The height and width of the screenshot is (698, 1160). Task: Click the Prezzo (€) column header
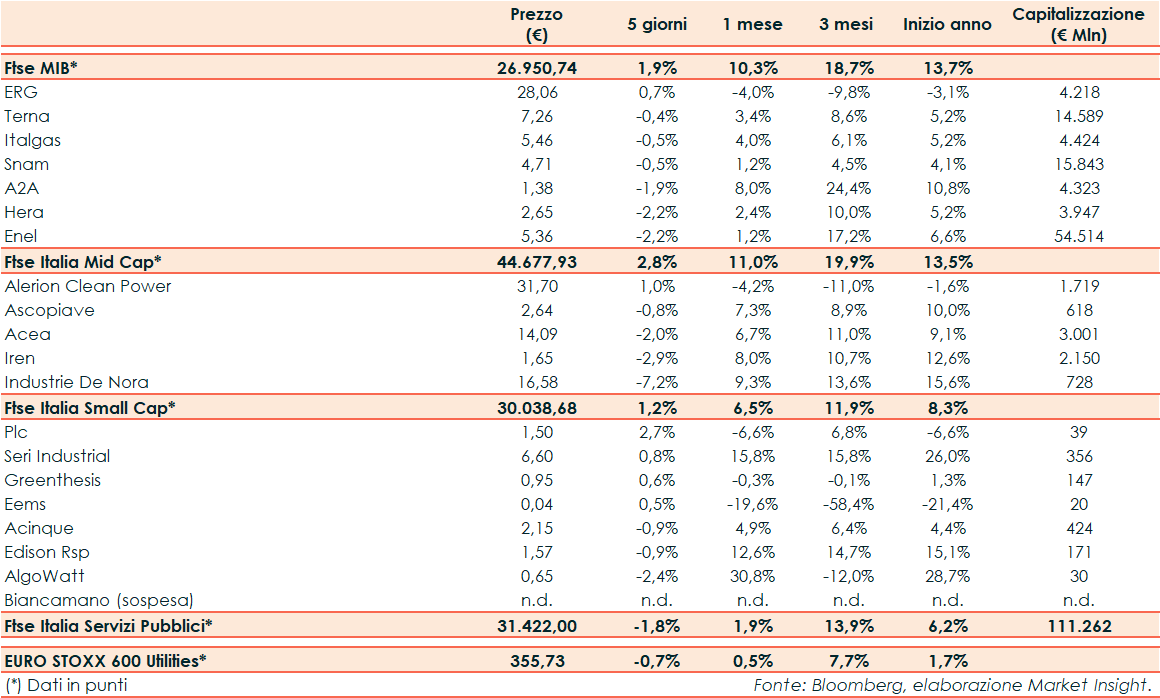tap(537, 25)
